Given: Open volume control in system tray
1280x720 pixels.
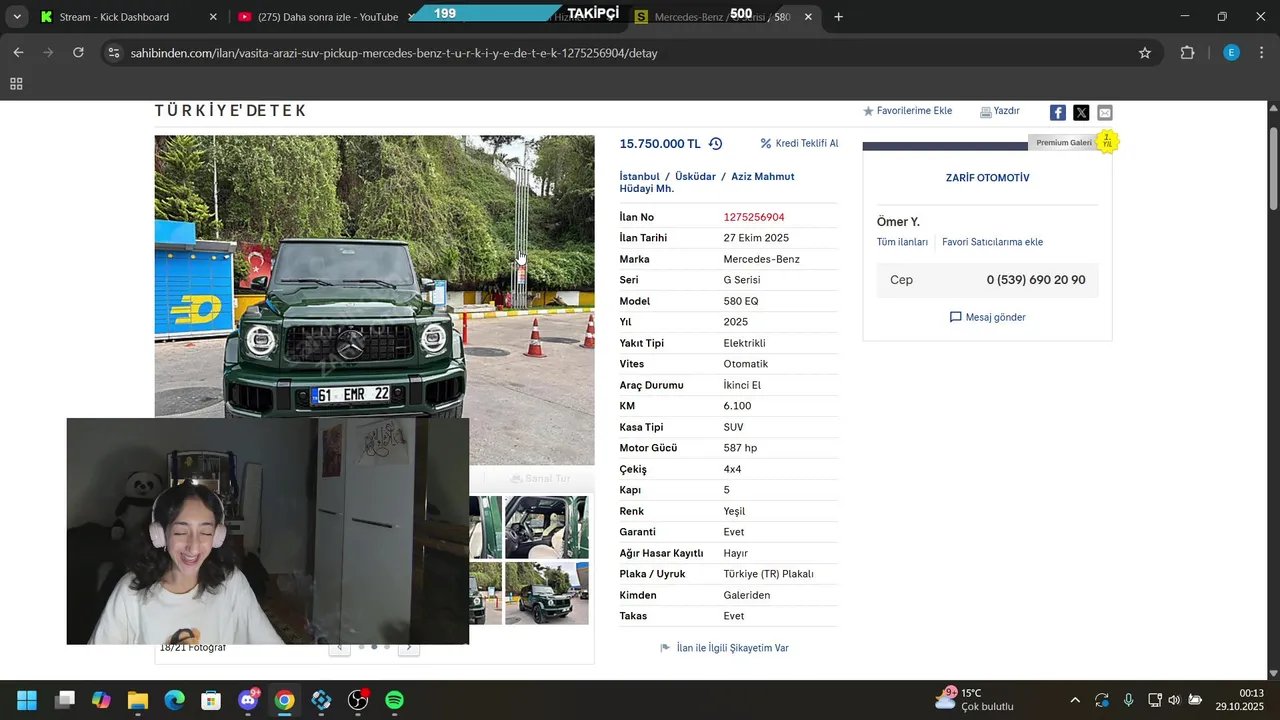Looking at the screenshot, I should 1174,700.
